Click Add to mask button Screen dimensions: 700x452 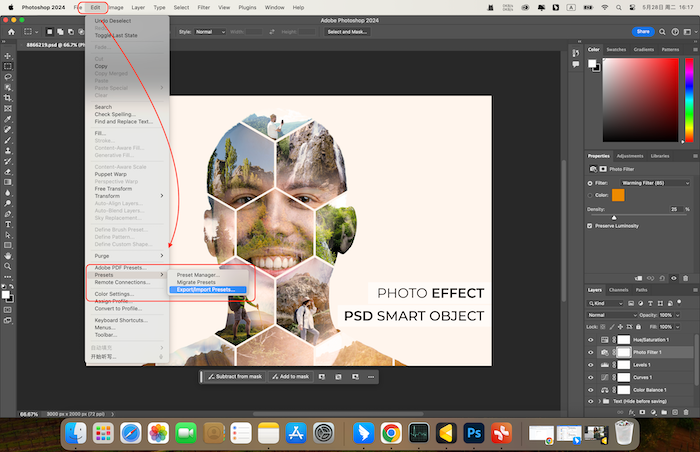(291, 377)
